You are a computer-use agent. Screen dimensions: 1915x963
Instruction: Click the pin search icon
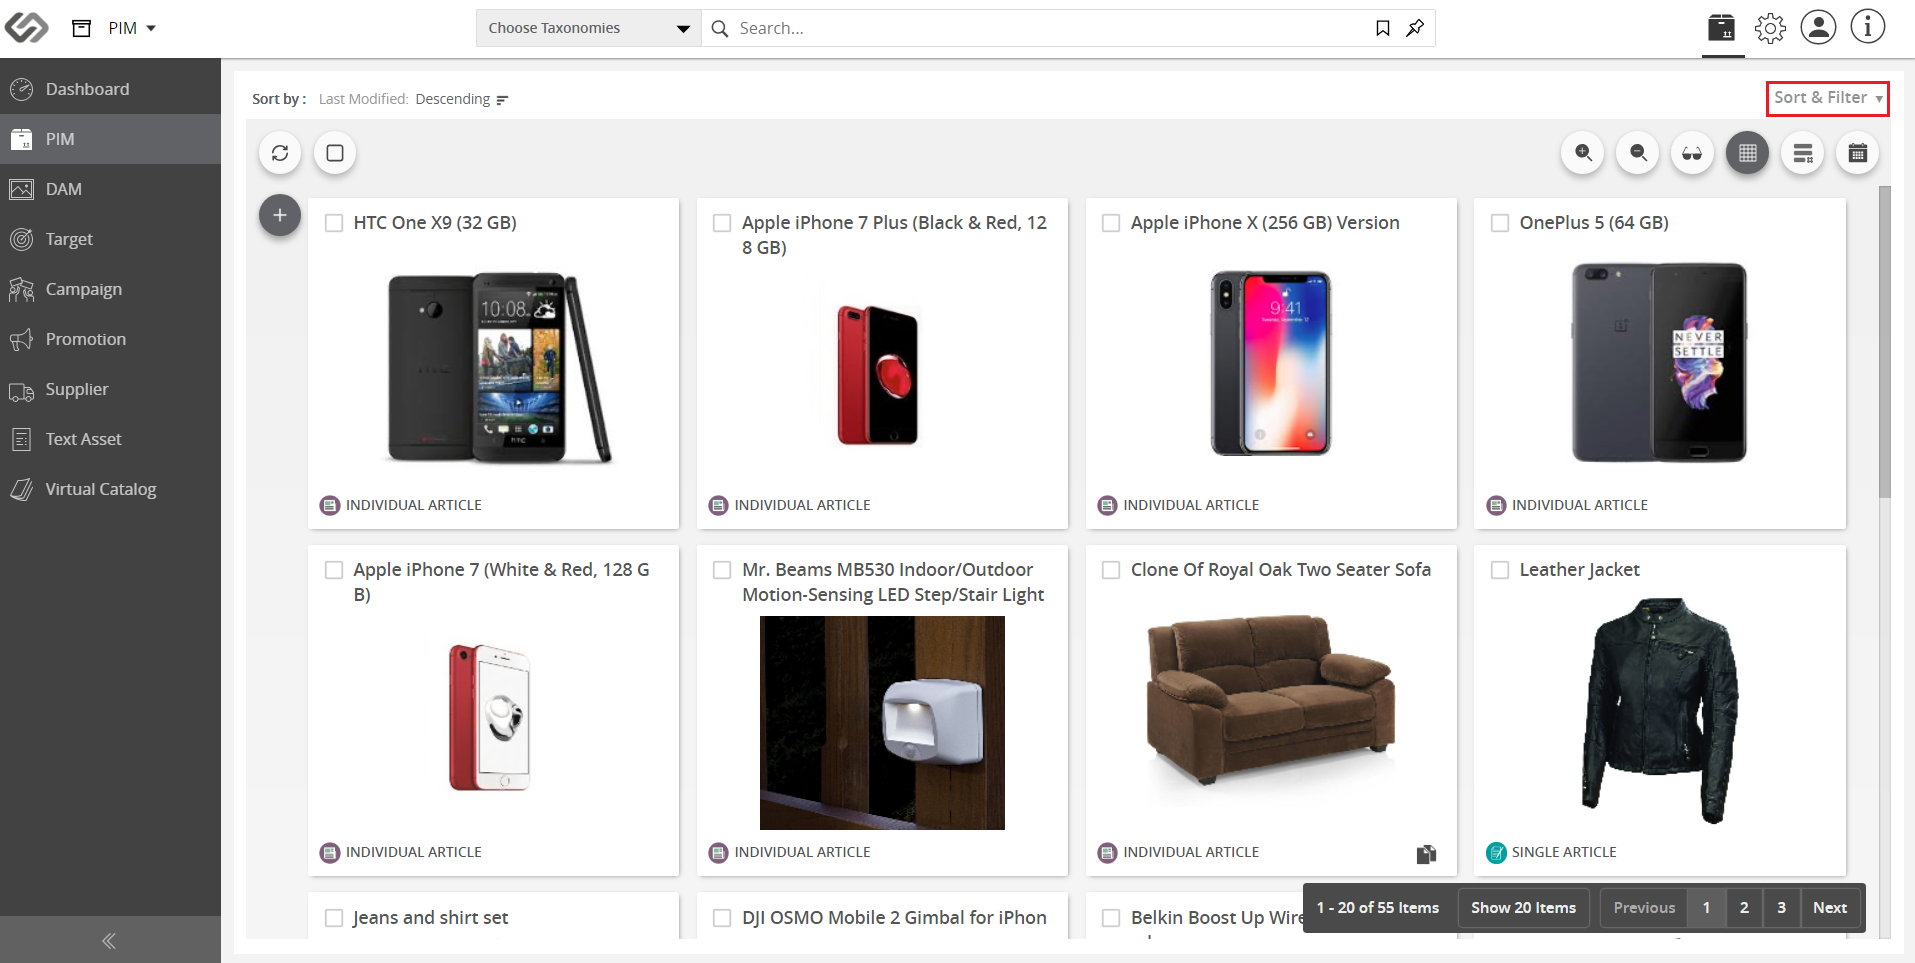1415,28
